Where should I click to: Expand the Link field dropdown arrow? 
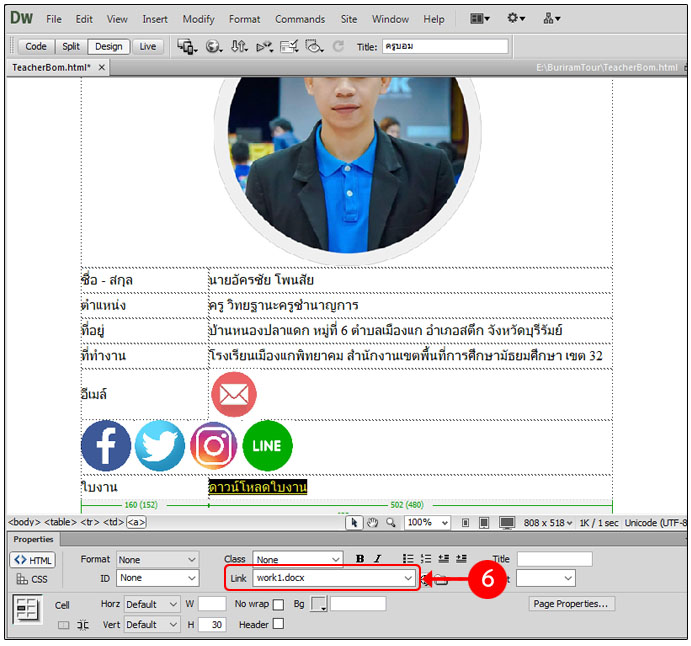coord(408,578)
